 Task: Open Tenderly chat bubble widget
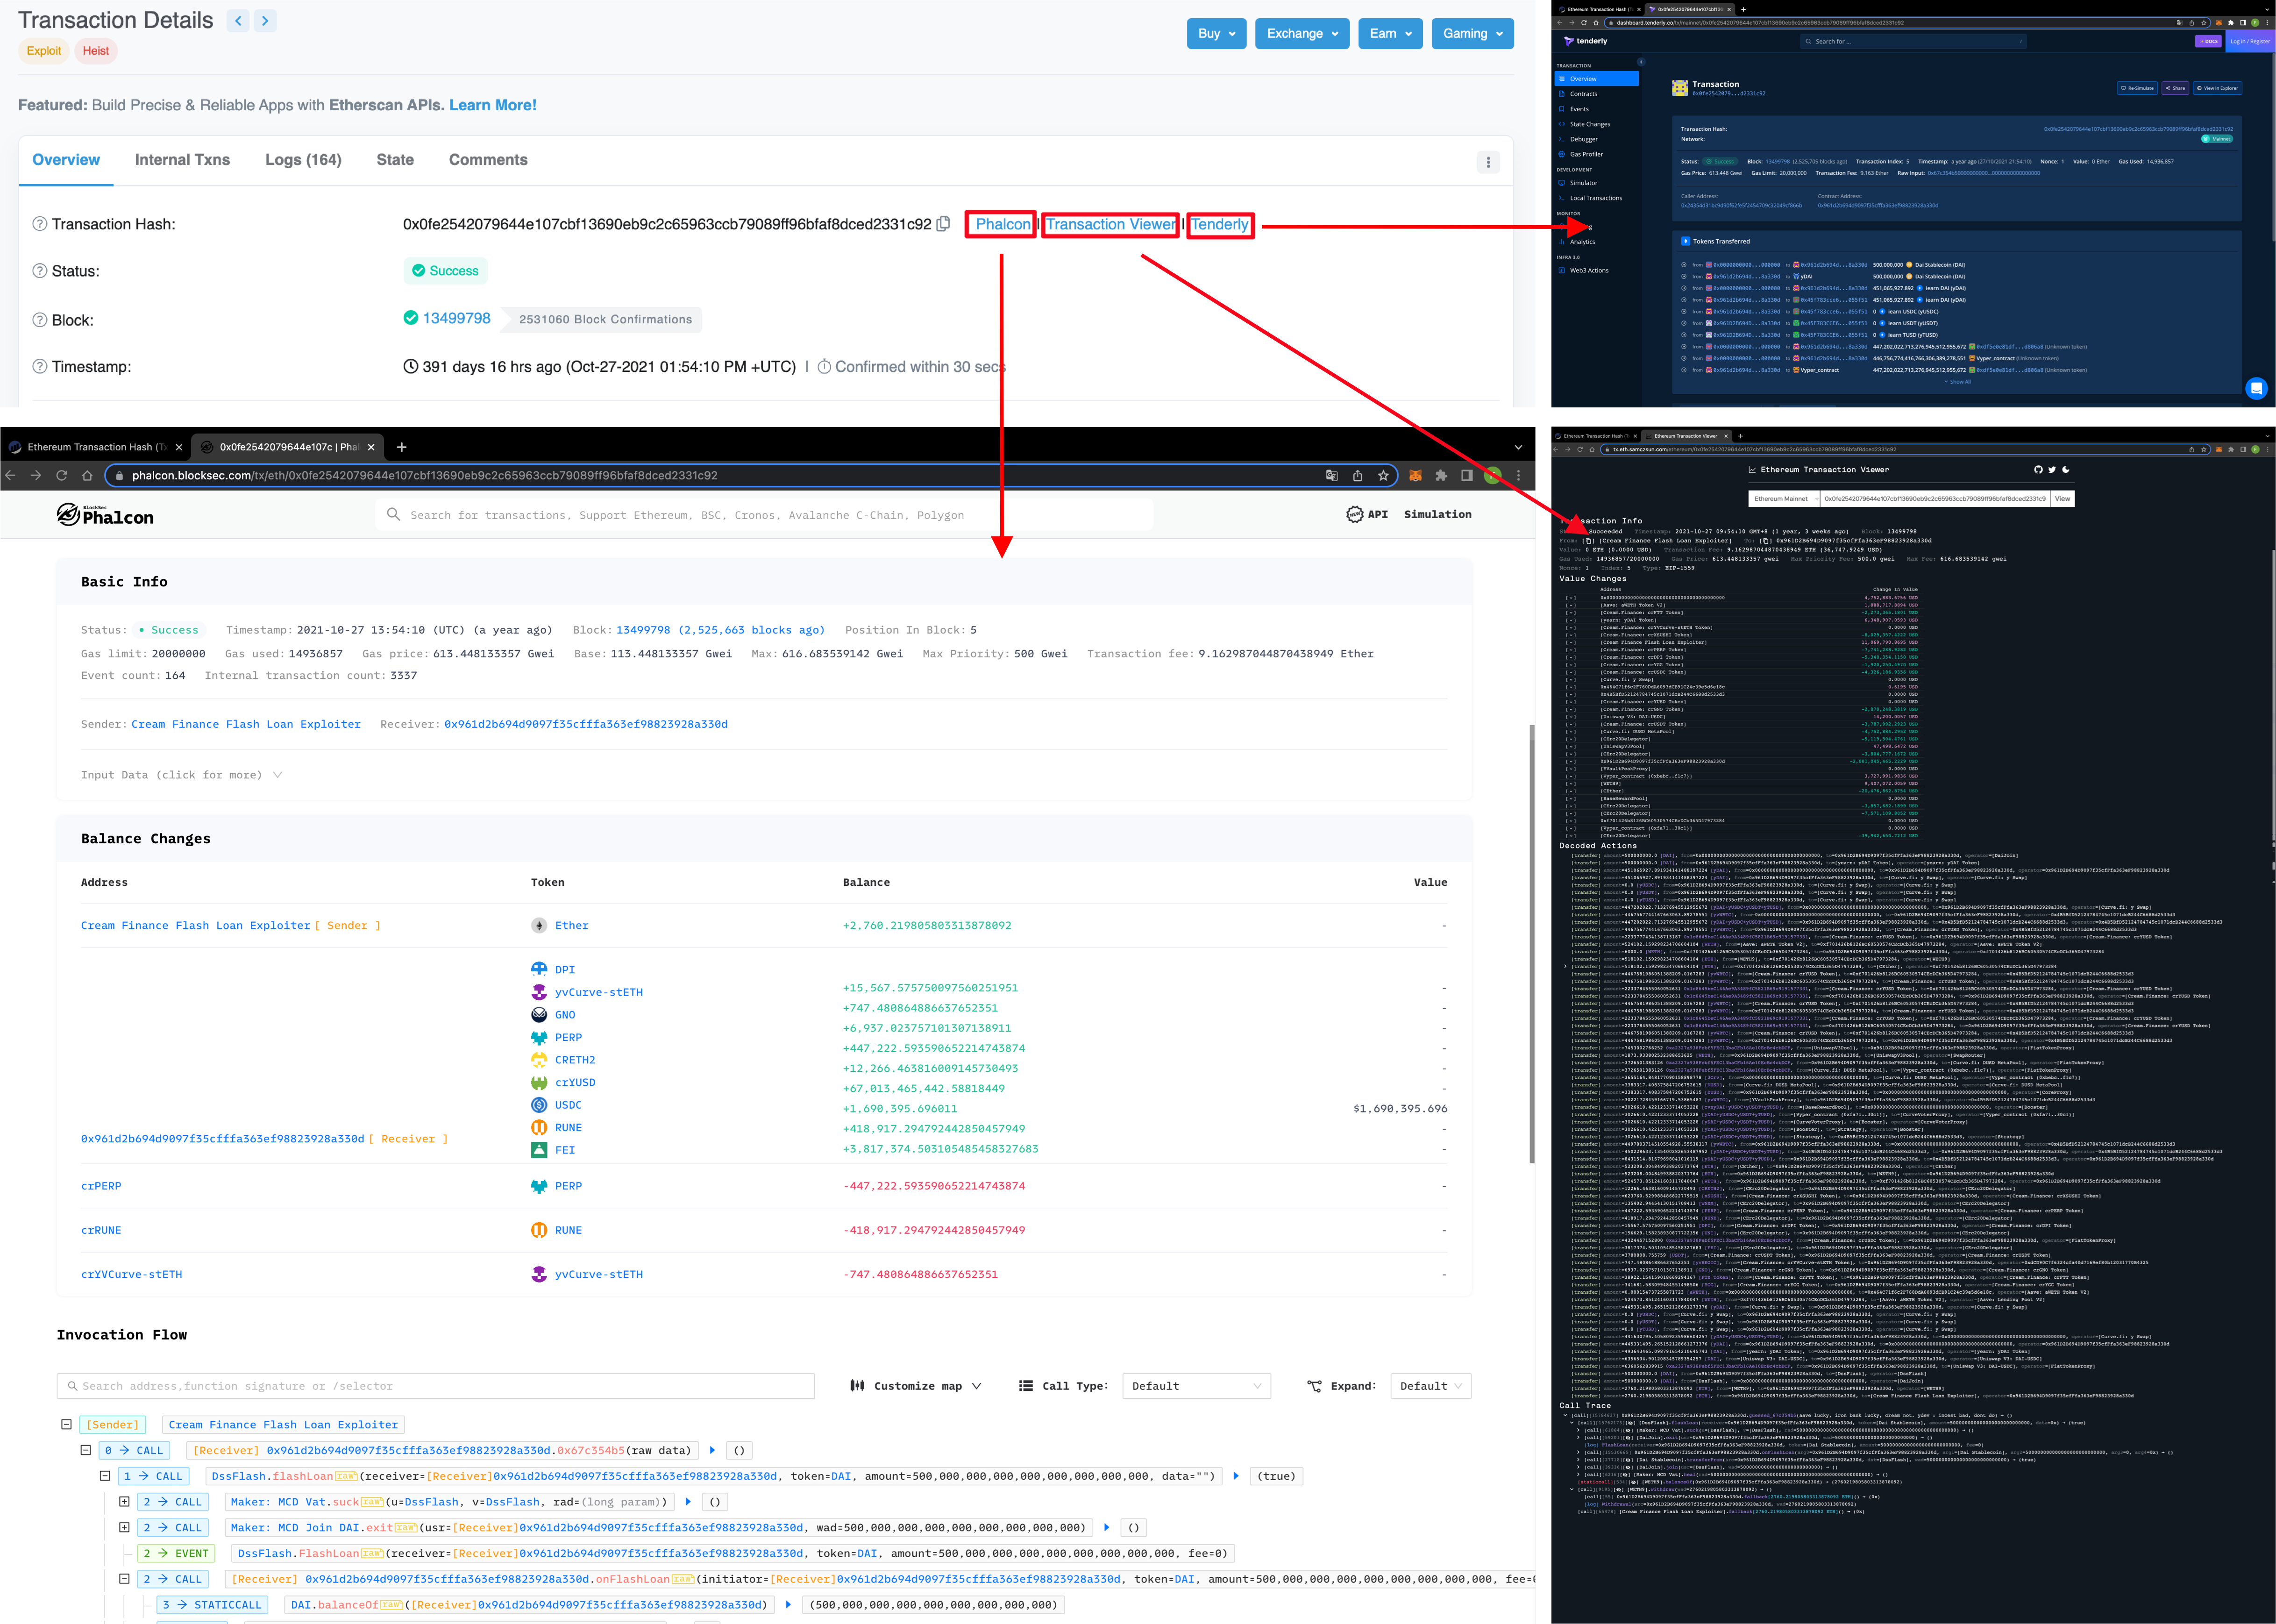coord(2256,388)
